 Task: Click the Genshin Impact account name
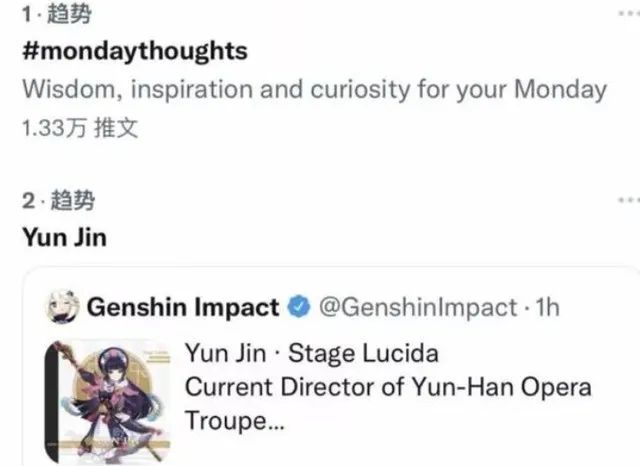(x=183, y=308)
